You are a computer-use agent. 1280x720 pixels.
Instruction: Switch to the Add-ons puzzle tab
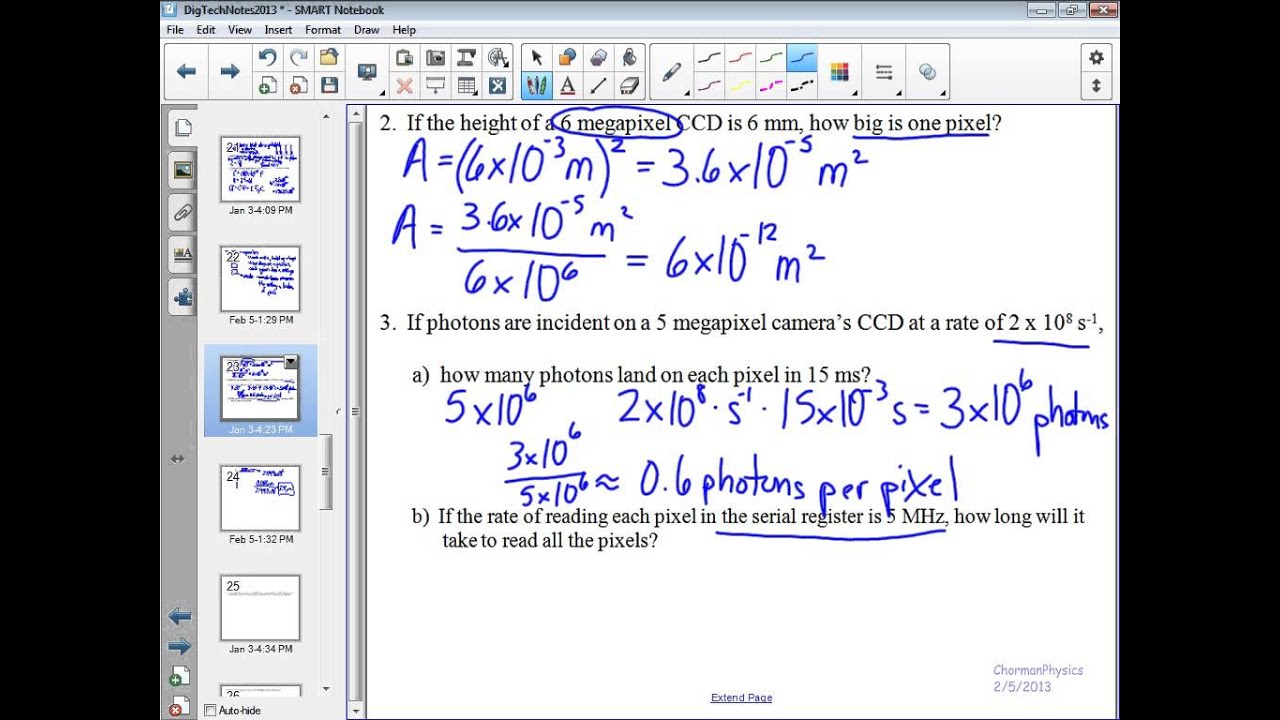(x=182, y=297)
